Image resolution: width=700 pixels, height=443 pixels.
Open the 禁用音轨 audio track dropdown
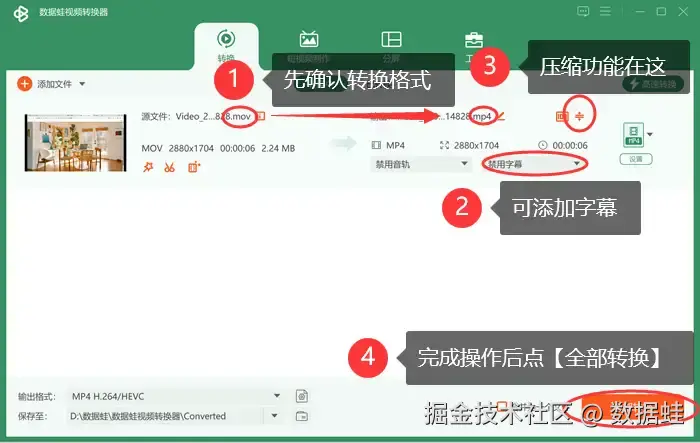420,164
